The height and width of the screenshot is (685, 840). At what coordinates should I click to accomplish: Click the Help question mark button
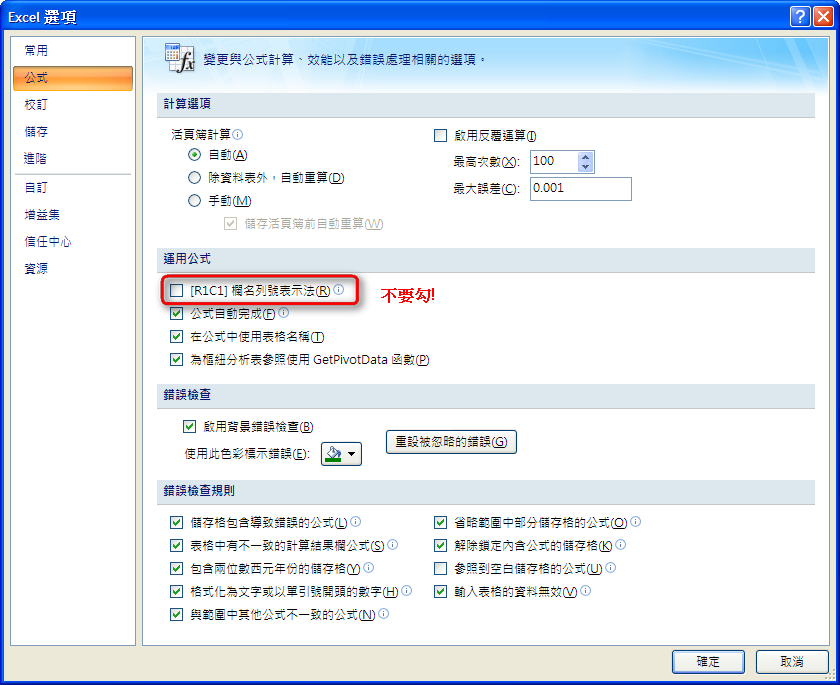tap(800, 17)
